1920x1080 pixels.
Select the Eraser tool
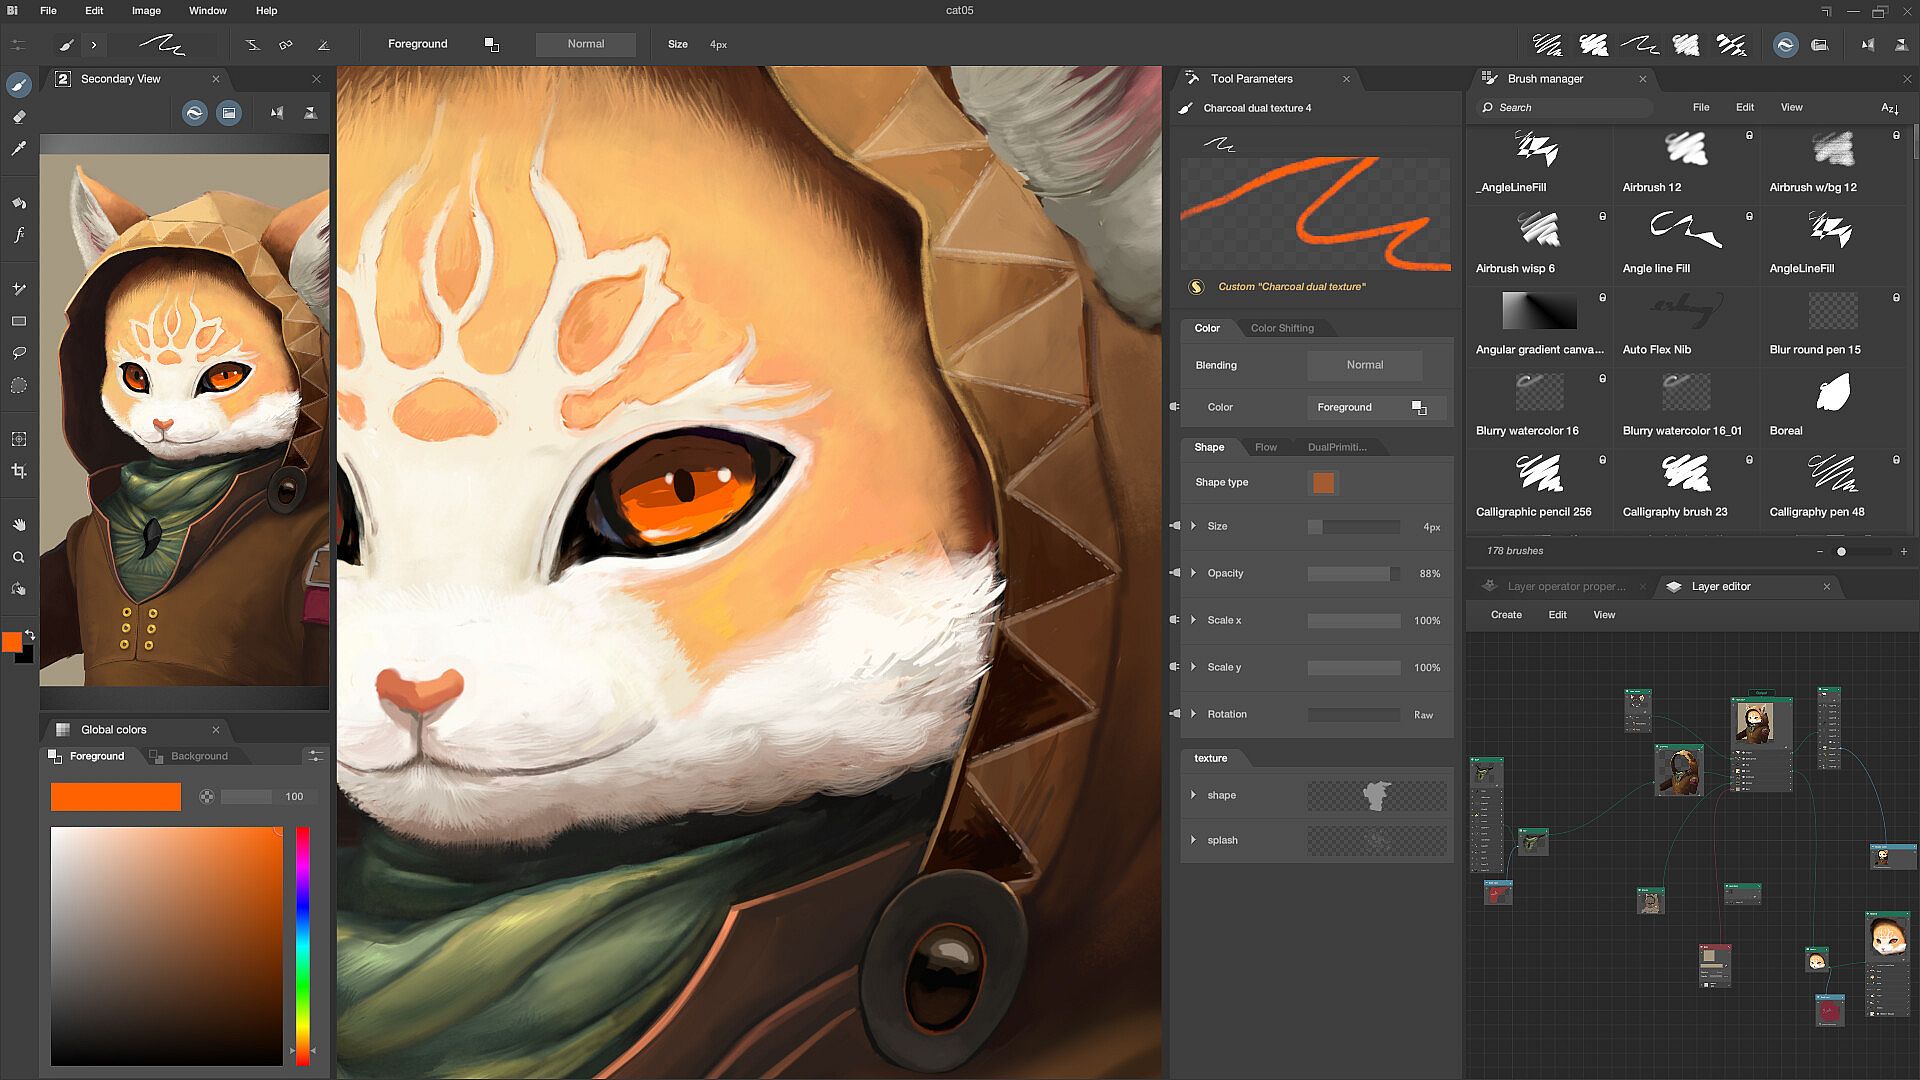pyautogui.click(x=19, y=117)
